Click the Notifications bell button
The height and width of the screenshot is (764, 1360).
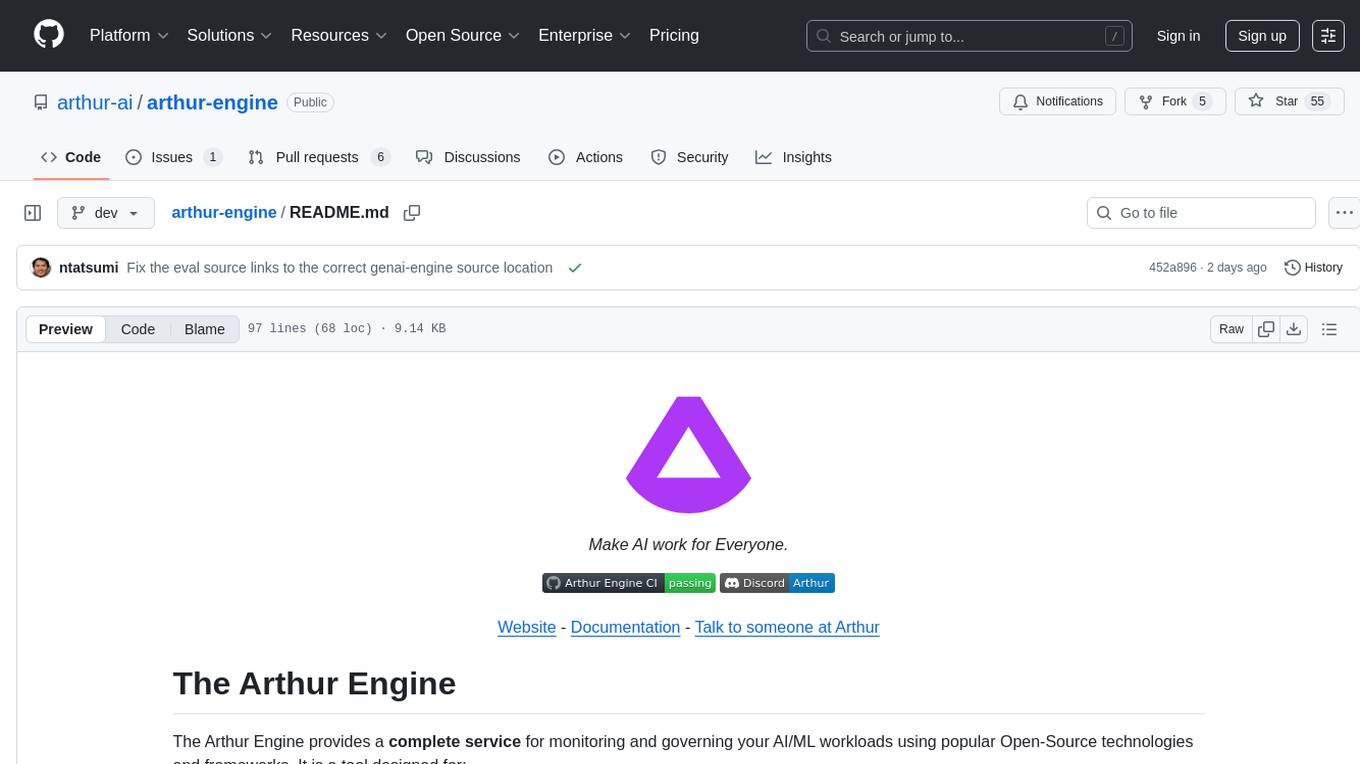pyautogui.click(x=1058, y=101)
